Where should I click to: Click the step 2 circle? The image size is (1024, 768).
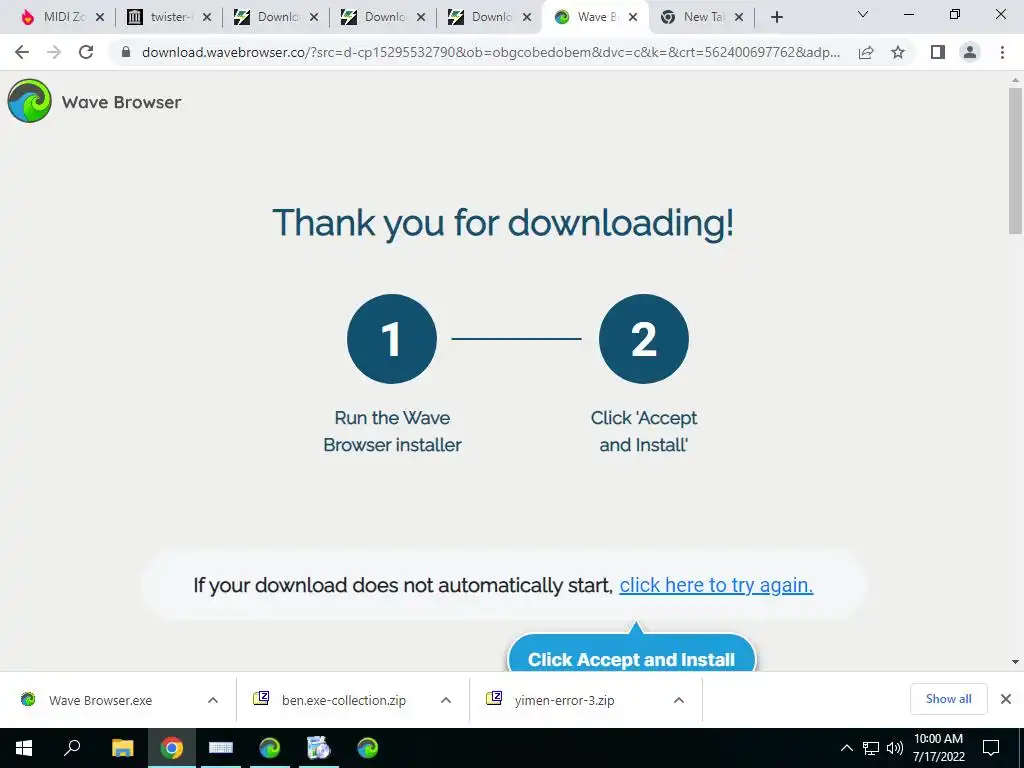coord(644,338)
